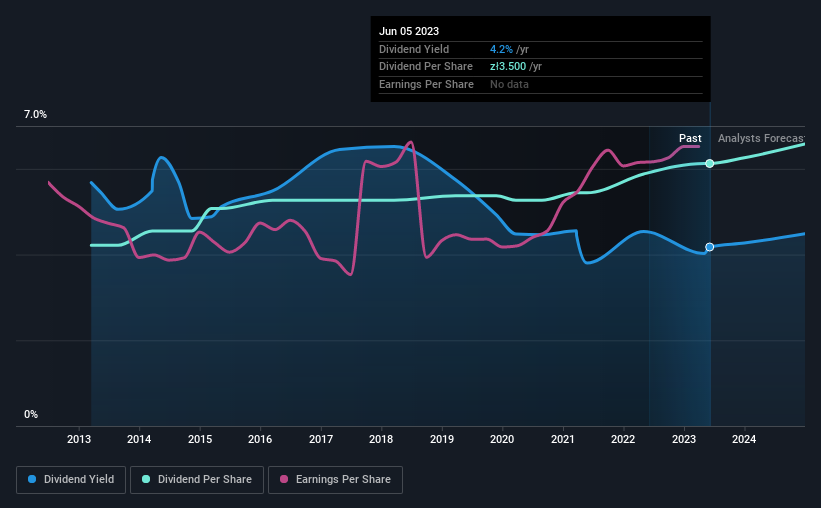Click the 2021 x-axis label
This screenshot has height=508, width=821.
563,439
